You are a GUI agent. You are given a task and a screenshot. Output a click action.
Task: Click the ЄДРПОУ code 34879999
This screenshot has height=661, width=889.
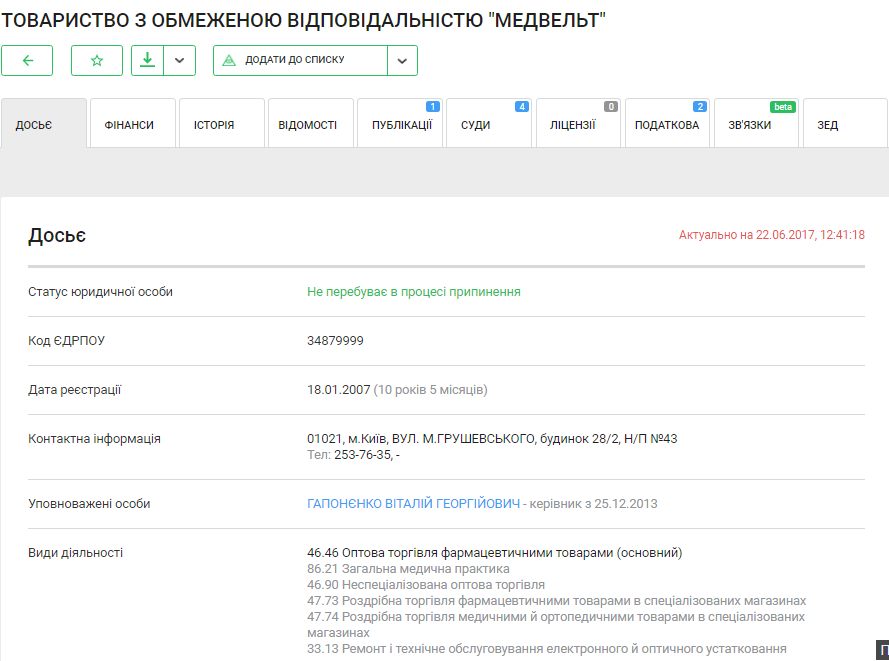[335, 341]
